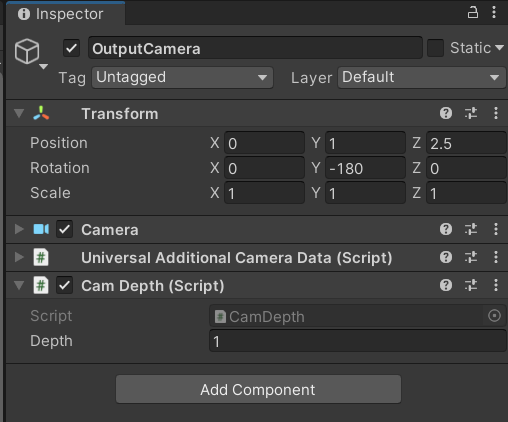Disable the OutputCamera GameObject checkbox
The height and width of the screenshot is (422, 508).
(x=71, y=48)
